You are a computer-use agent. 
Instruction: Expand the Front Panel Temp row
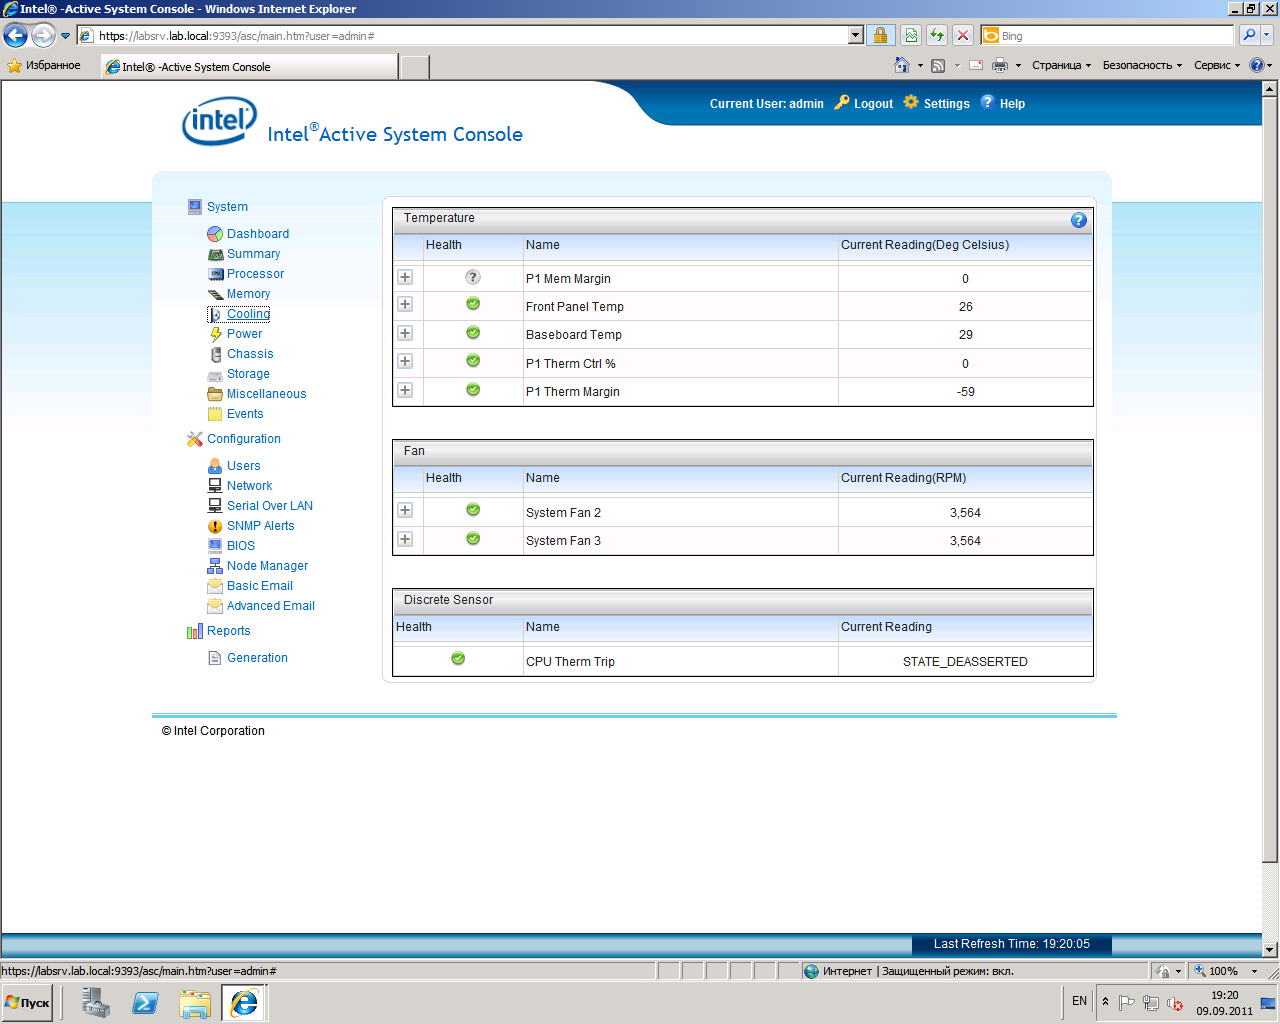pos(405,304)
